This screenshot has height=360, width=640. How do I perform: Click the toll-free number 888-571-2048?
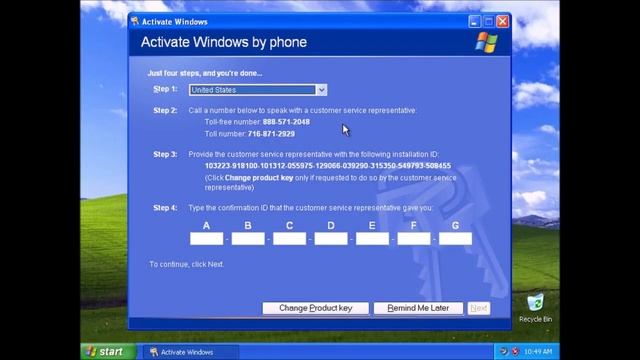tap(286, 122)
